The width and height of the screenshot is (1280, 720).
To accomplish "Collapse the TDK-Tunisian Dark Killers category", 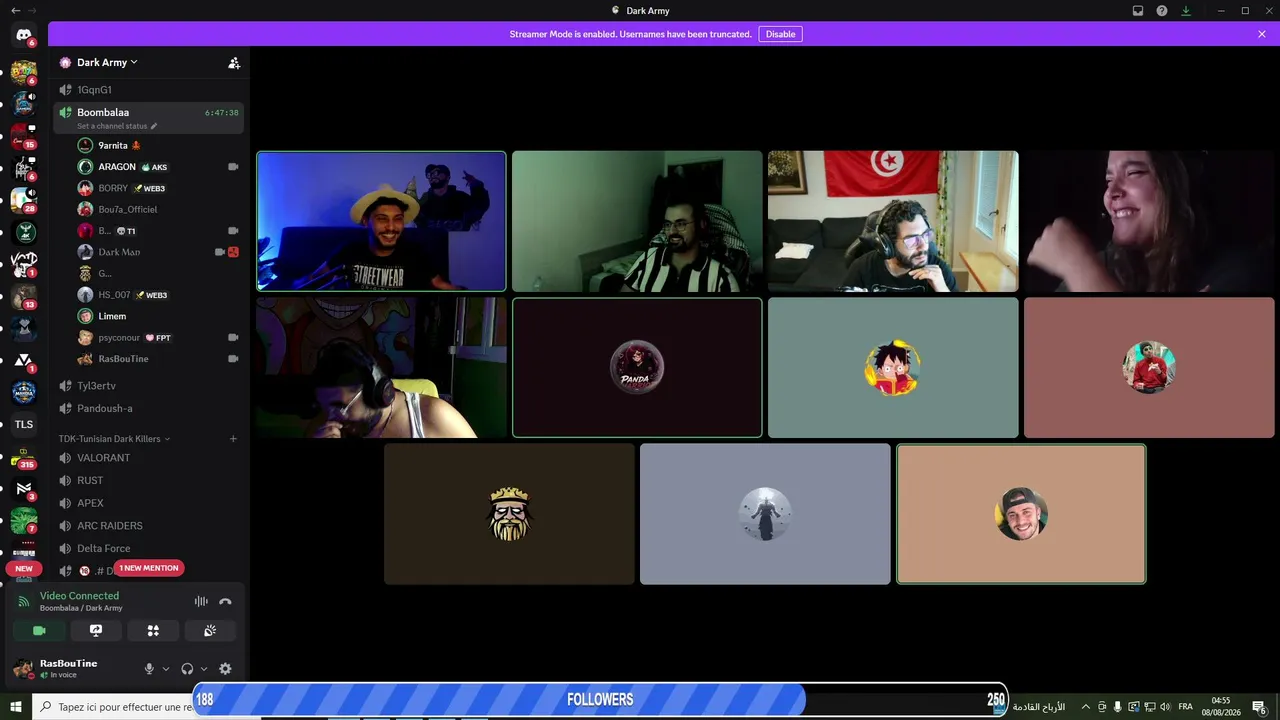I will pos(115,439).
